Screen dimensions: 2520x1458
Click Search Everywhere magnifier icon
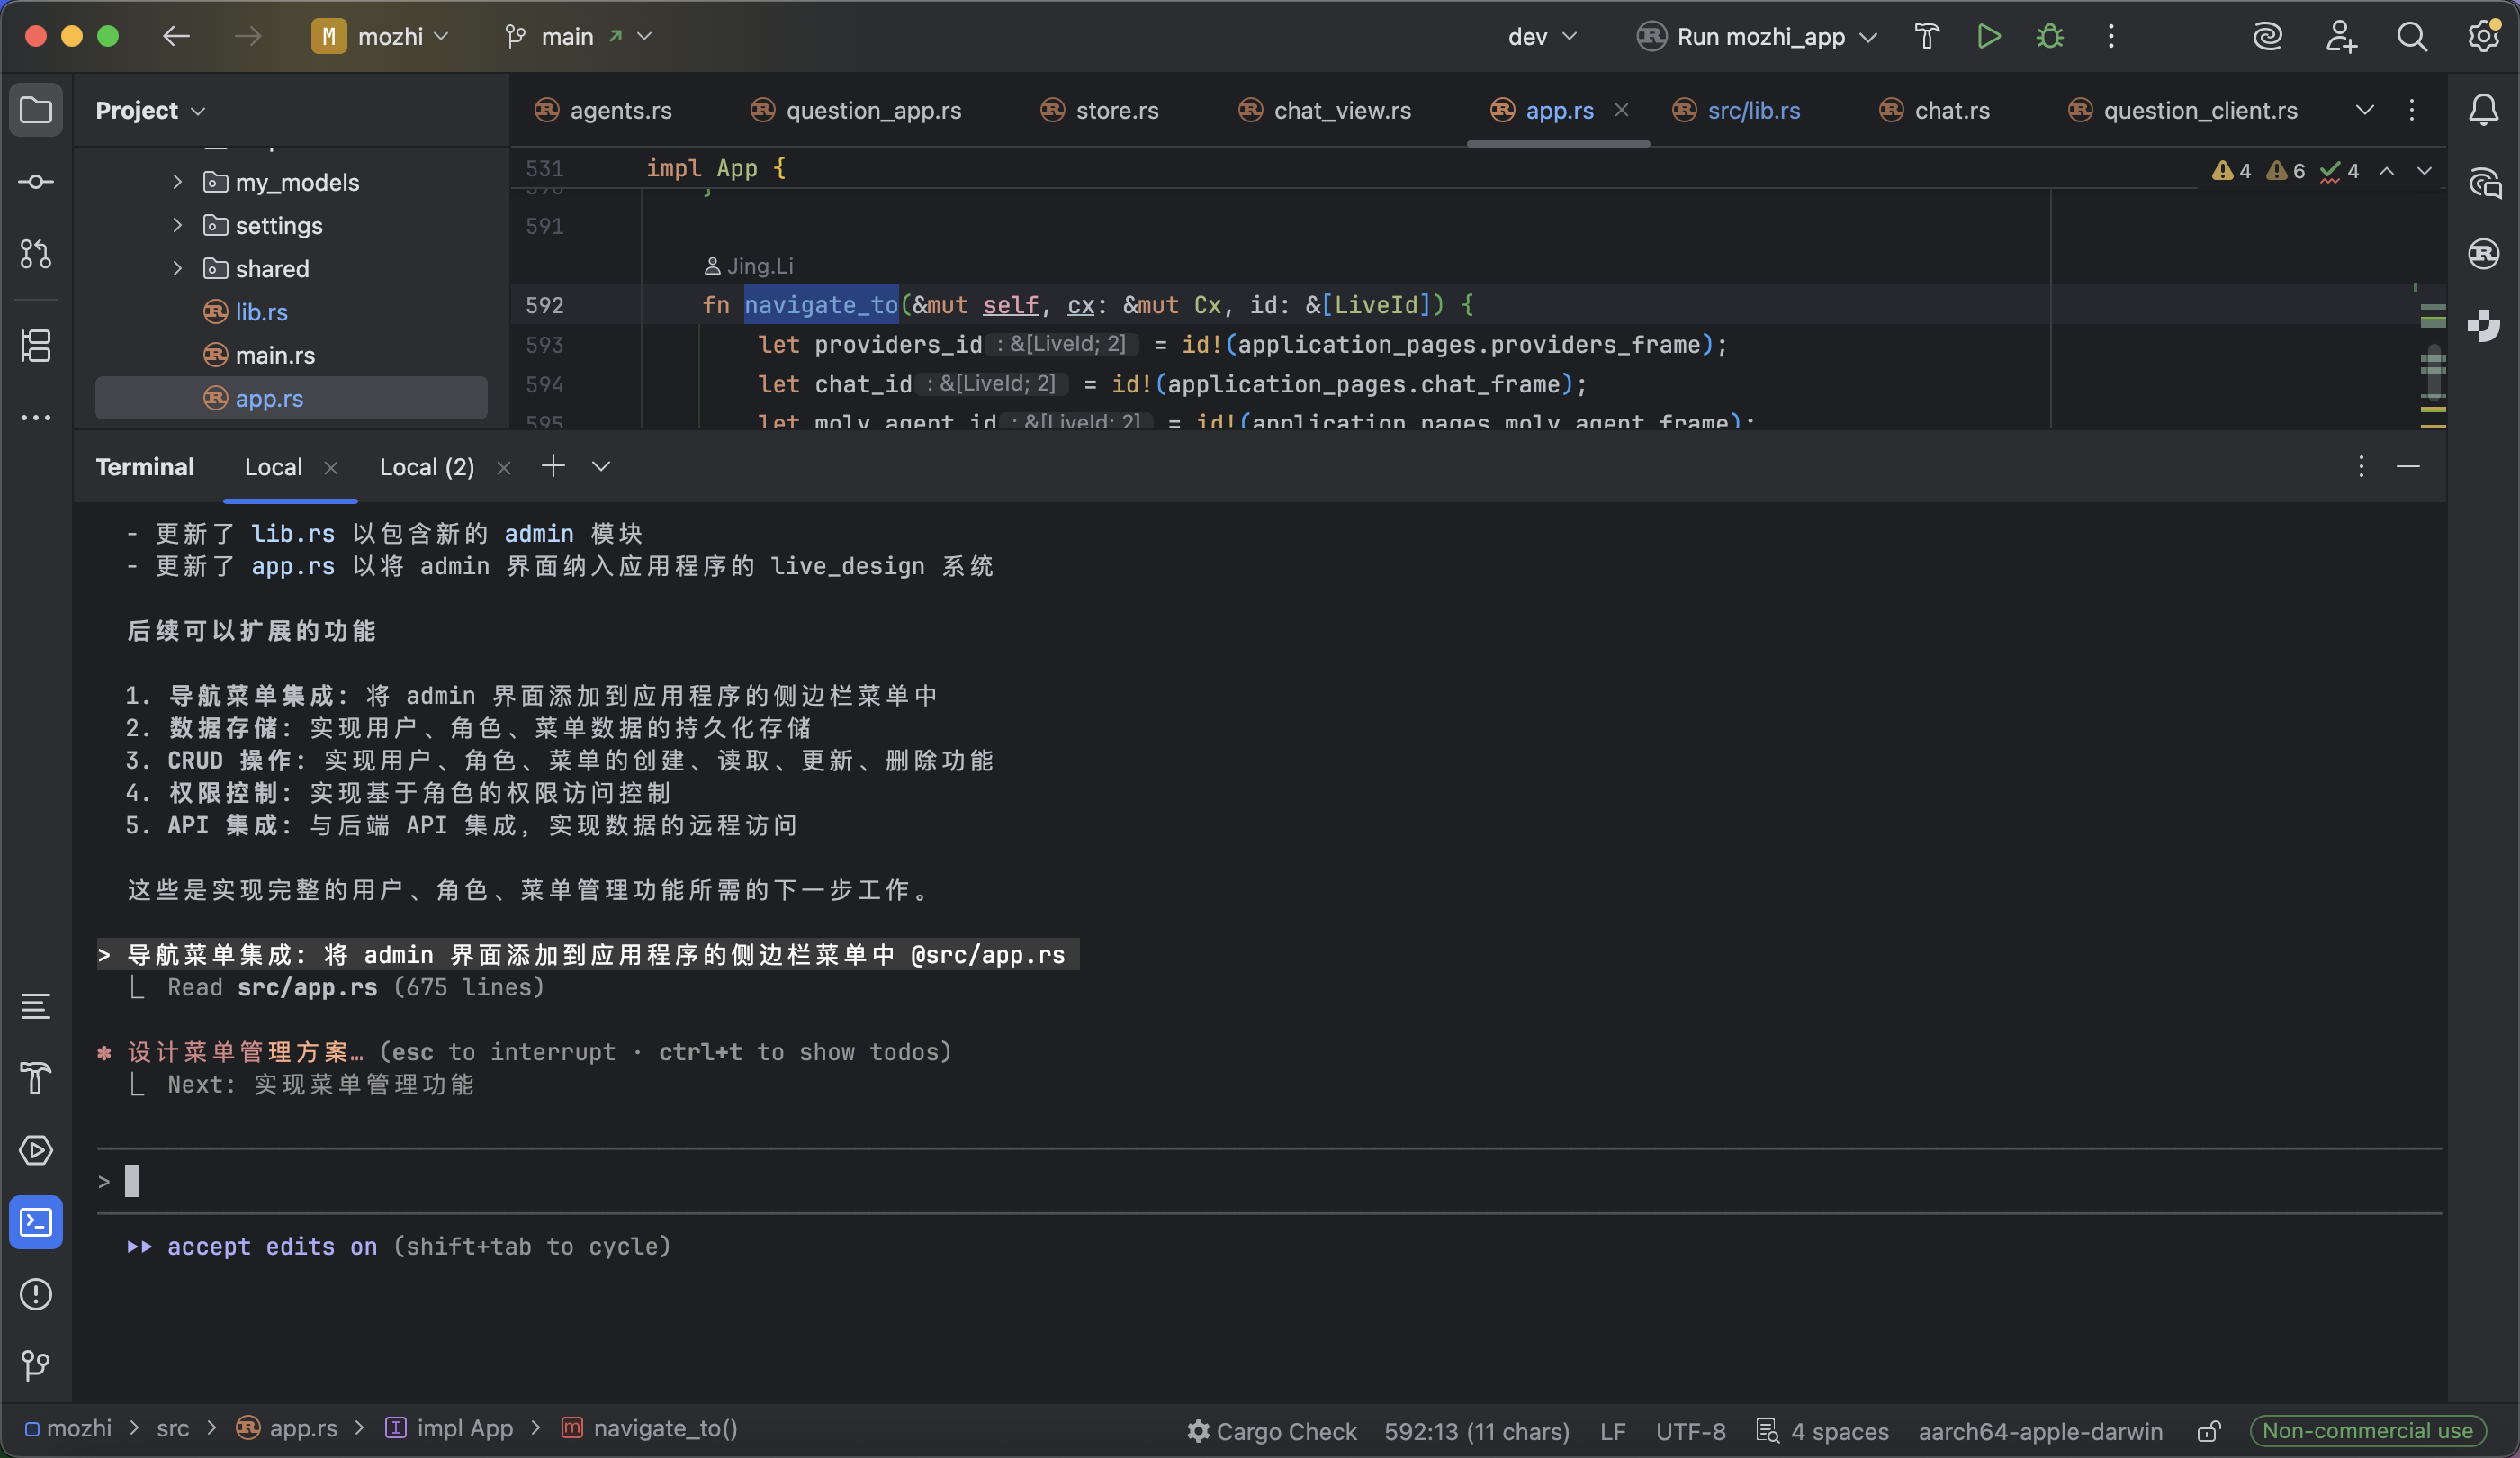click(x=2412, y=37)
